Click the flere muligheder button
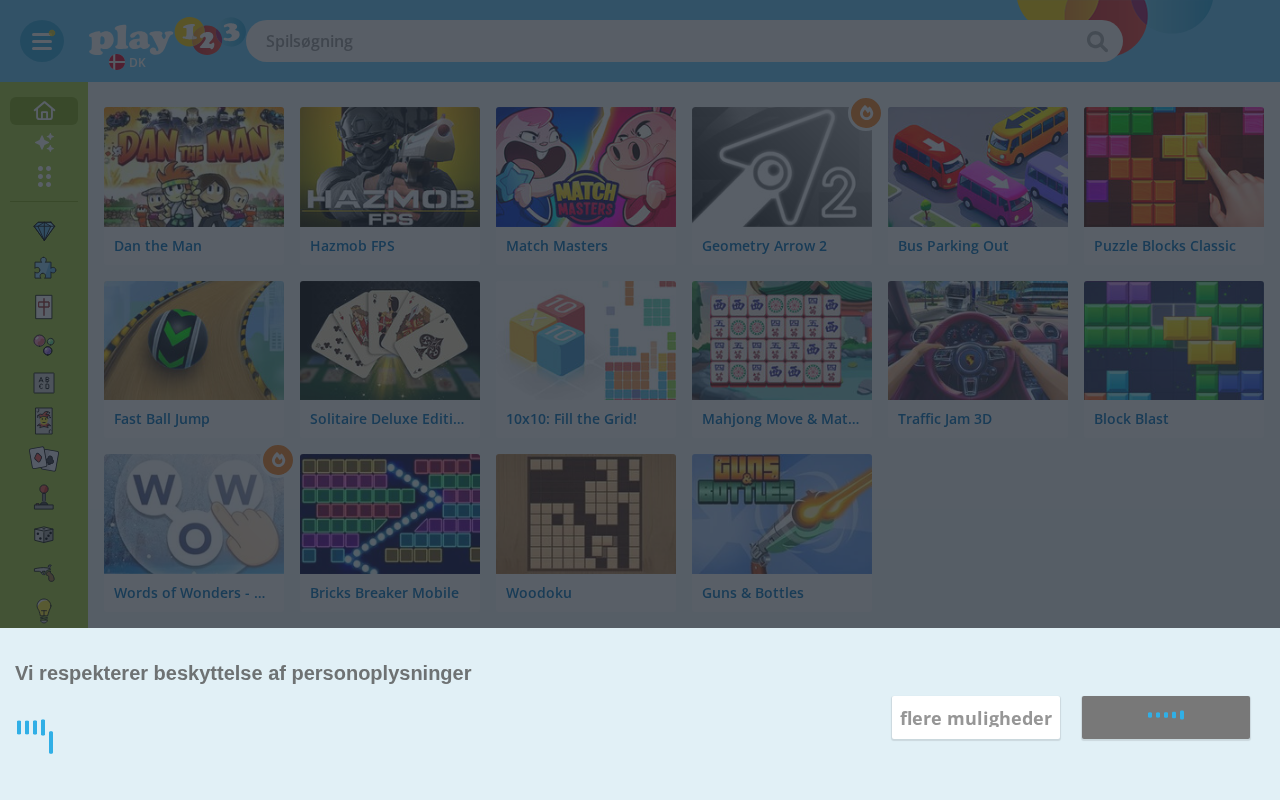 976,718
